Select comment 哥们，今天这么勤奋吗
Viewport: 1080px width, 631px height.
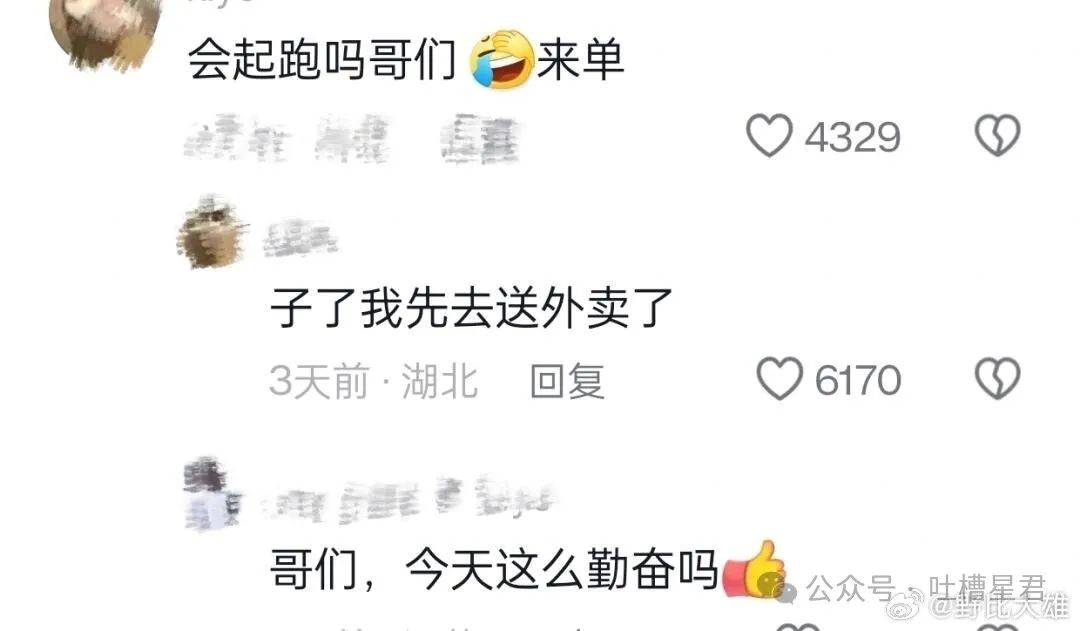(494, 570)
